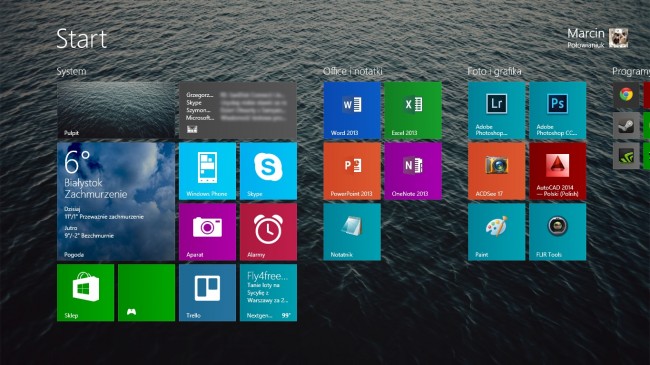Open the NVIDIA small tile
This screenshot has width=650, height=365.
626,156
